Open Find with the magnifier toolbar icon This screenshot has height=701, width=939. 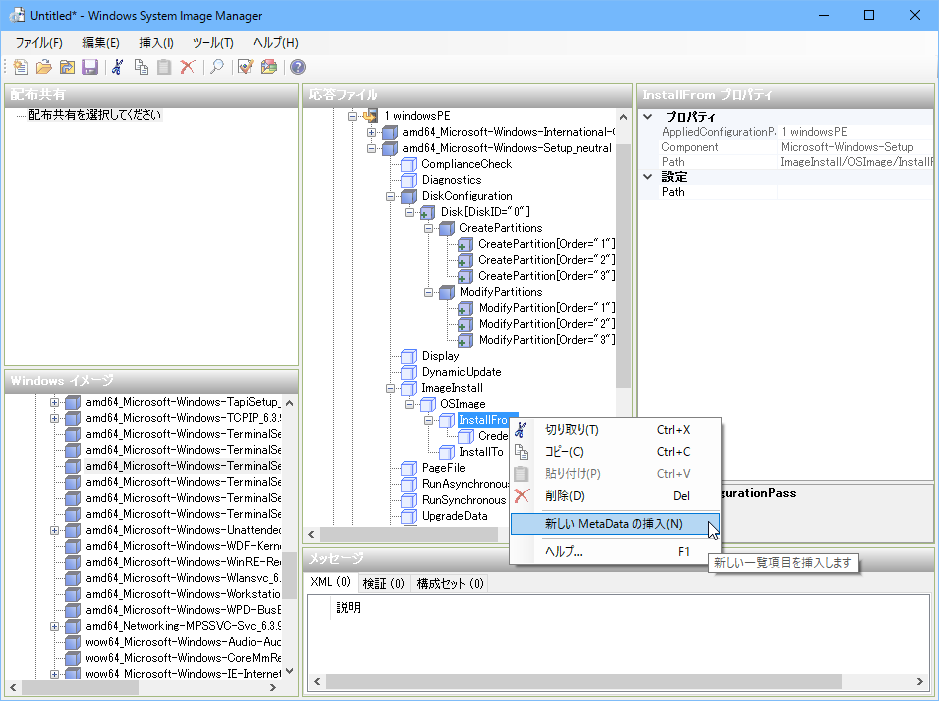(x=216, y=67)
